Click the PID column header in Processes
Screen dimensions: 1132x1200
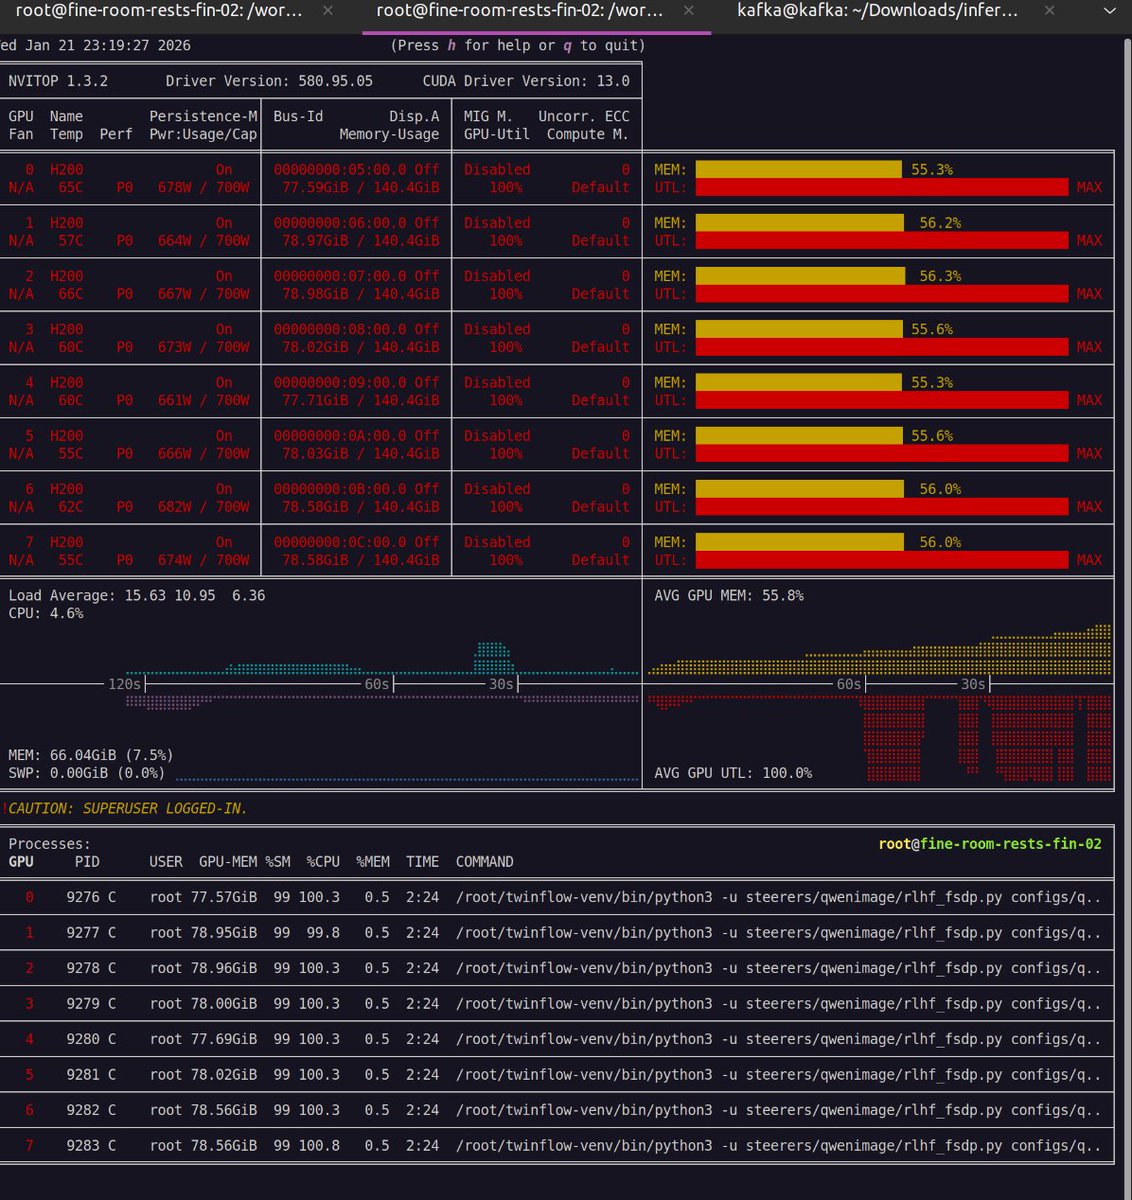(87, 862)
